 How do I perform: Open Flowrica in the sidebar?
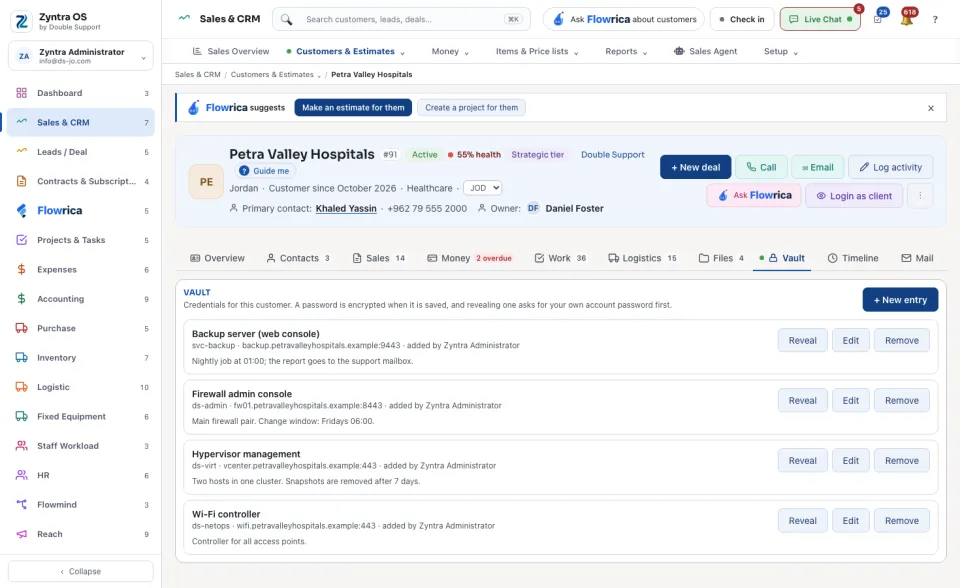click(x=81, y=211)
